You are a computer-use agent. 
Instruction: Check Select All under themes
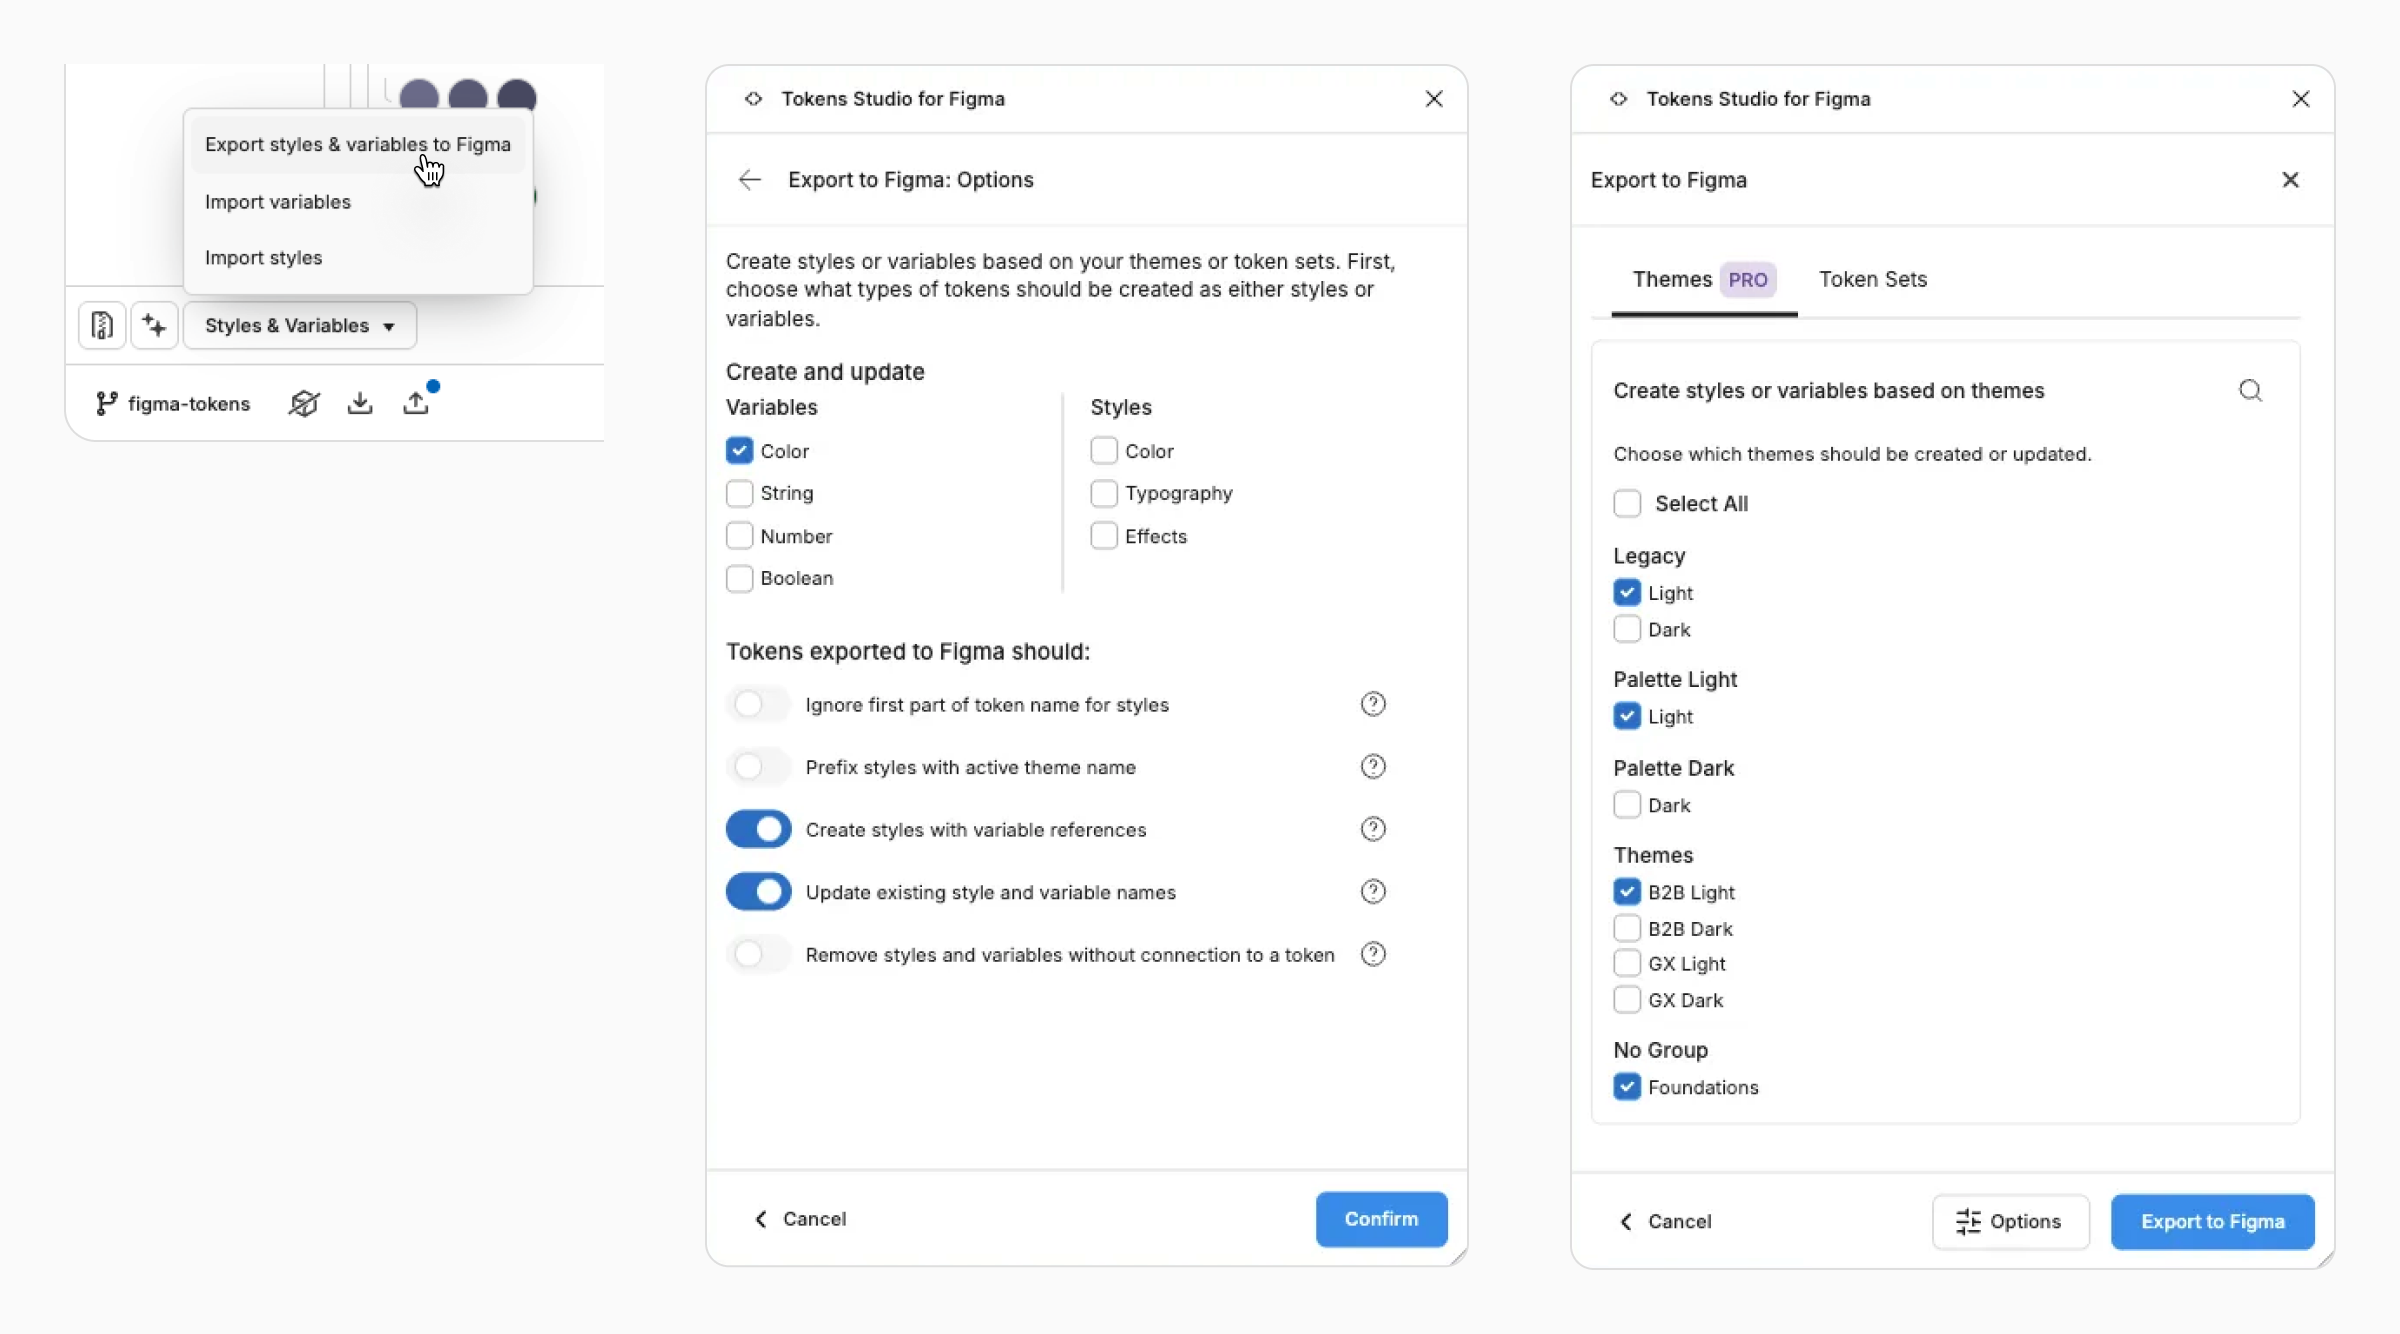[x=1627, y=503]
